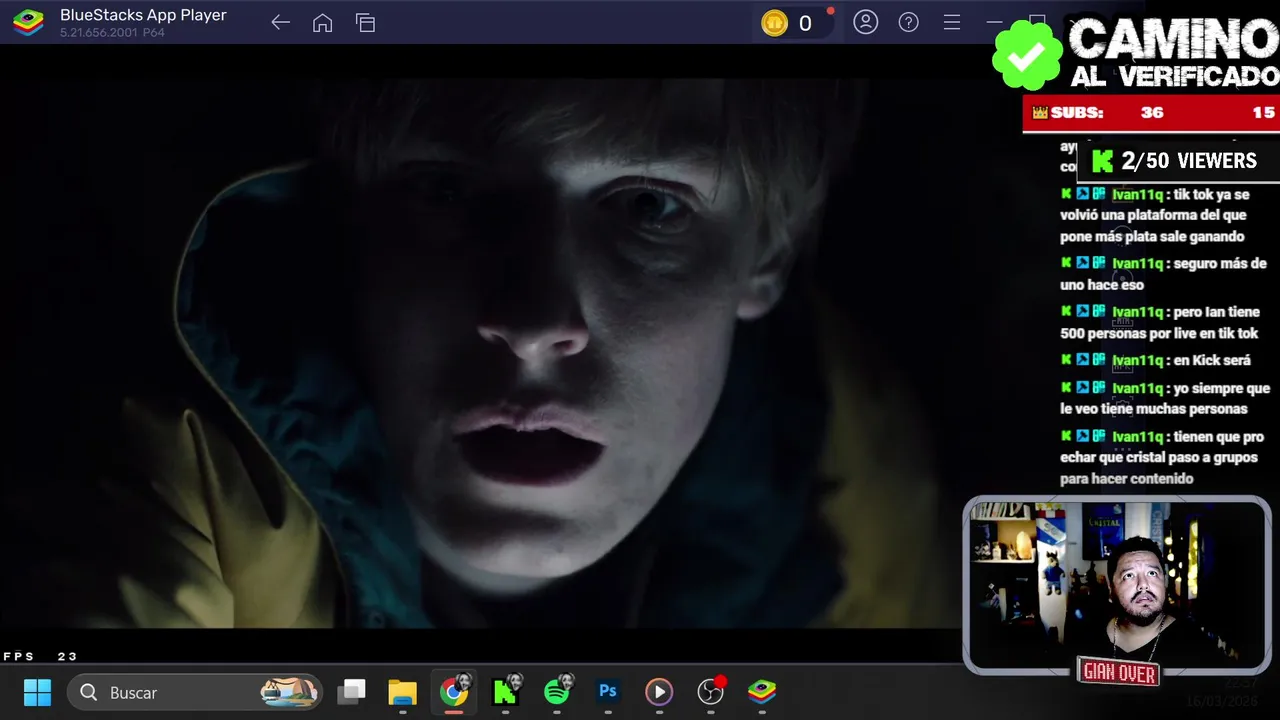Open BlueStacks from the taskbar
The height and width of the screenshot is (720, 1280).
coord(762,692)
